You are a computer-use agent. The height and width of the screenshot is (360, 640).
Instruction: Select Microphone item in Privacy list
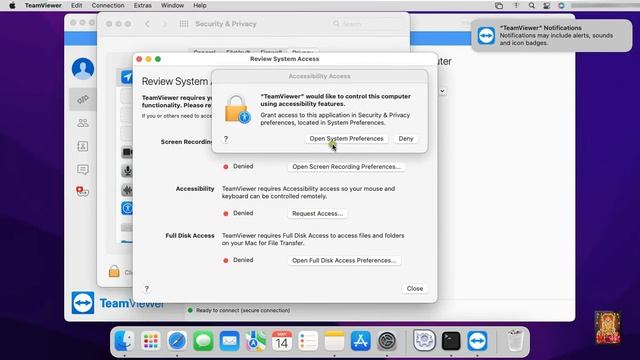(127, 171)
